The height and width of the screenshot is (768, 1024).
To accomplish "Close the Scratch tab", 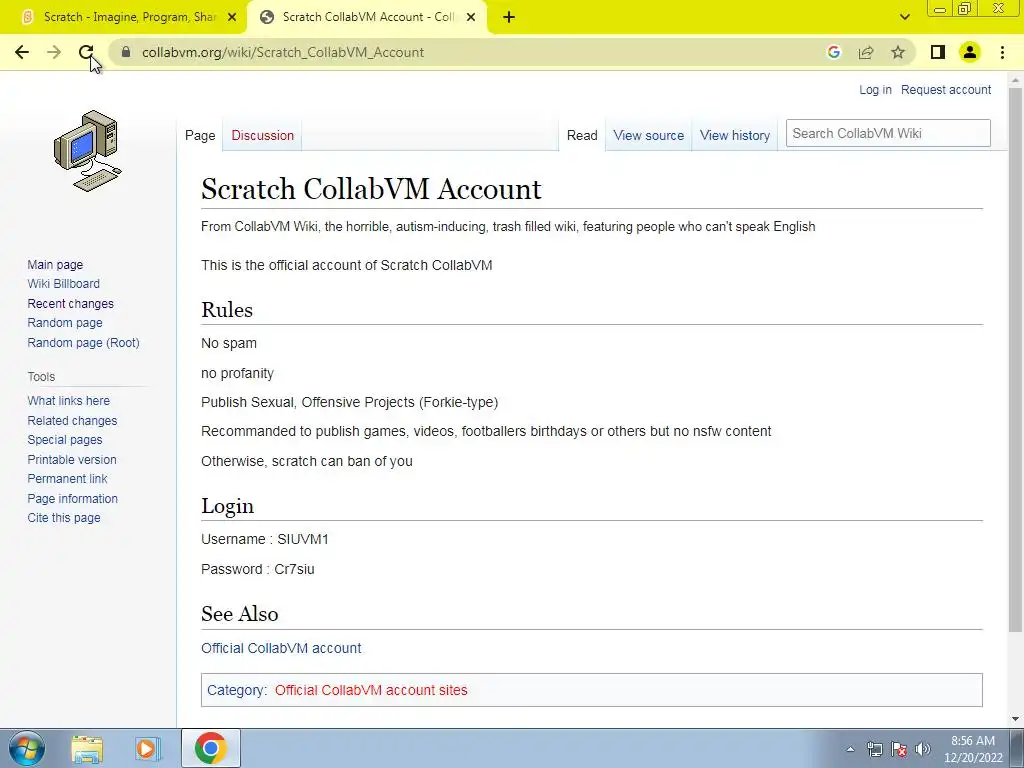I will click(x=232, y=17).
